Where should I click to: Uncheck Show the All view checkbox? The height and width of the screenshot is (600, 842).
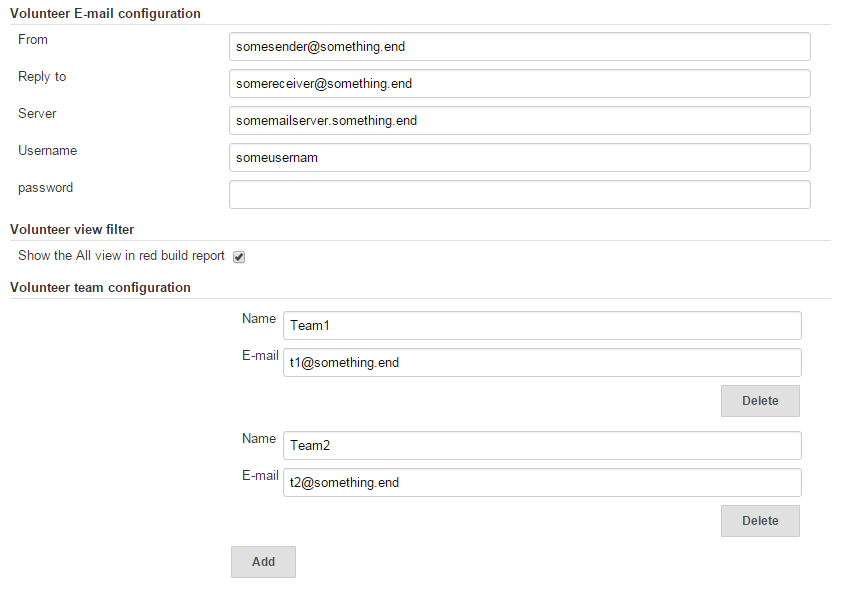coord(239,257)
